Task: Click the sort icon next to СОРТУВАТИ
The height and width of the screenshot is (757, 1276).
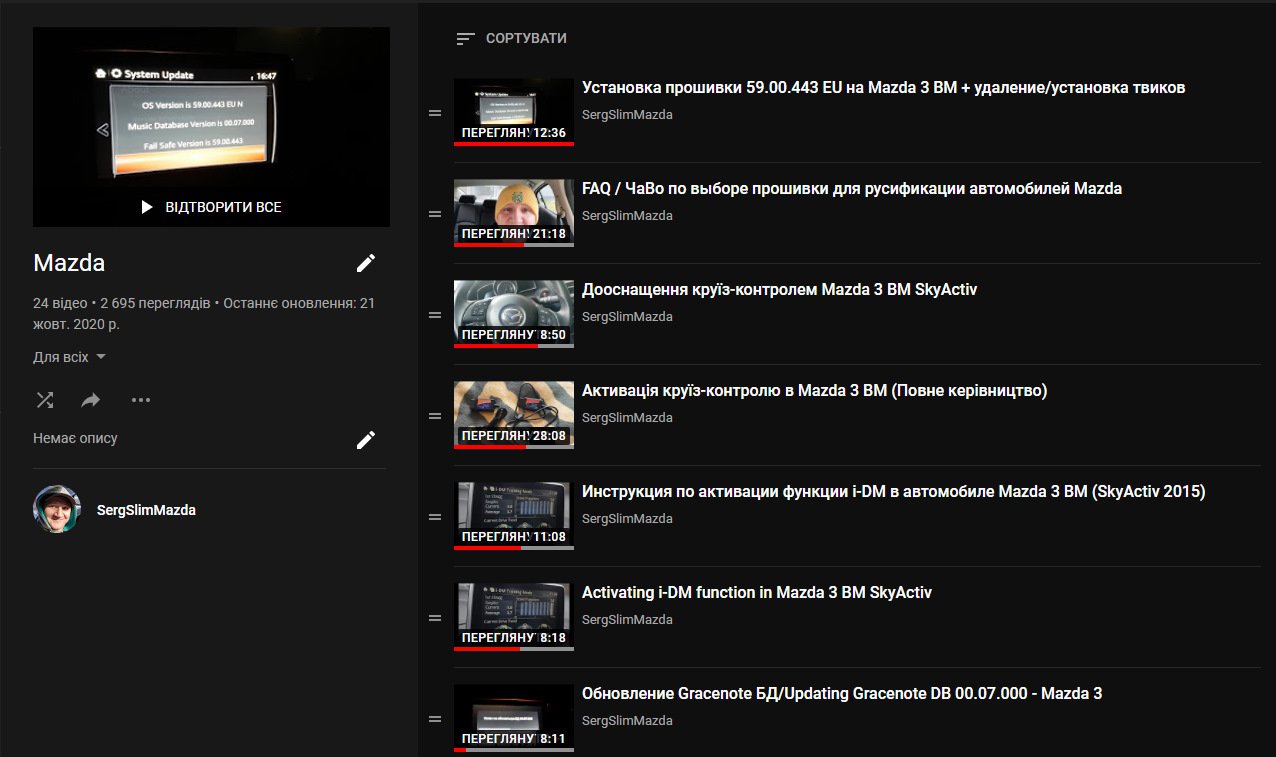Action: (x=465, y=39)
